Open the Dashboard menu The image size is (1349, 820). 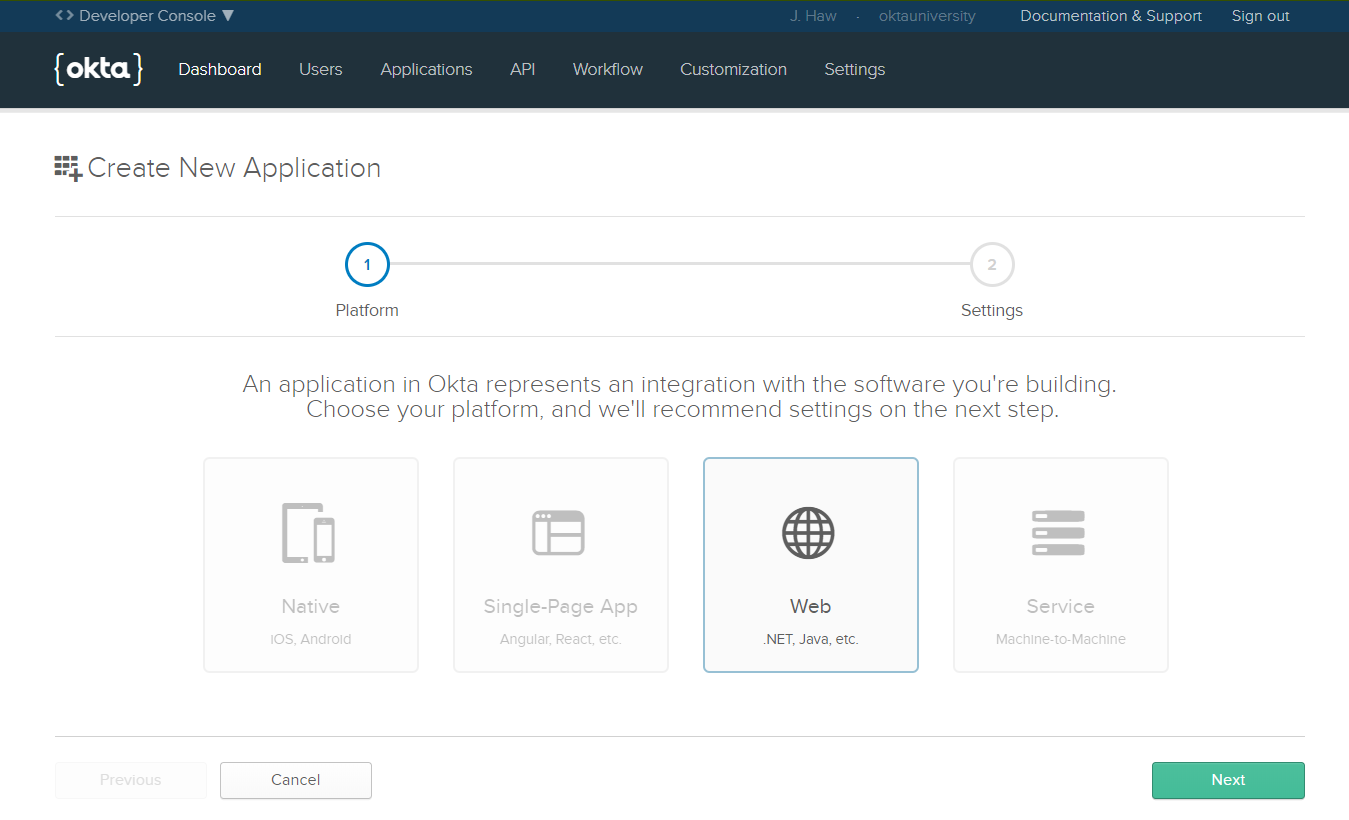(220, 69)
